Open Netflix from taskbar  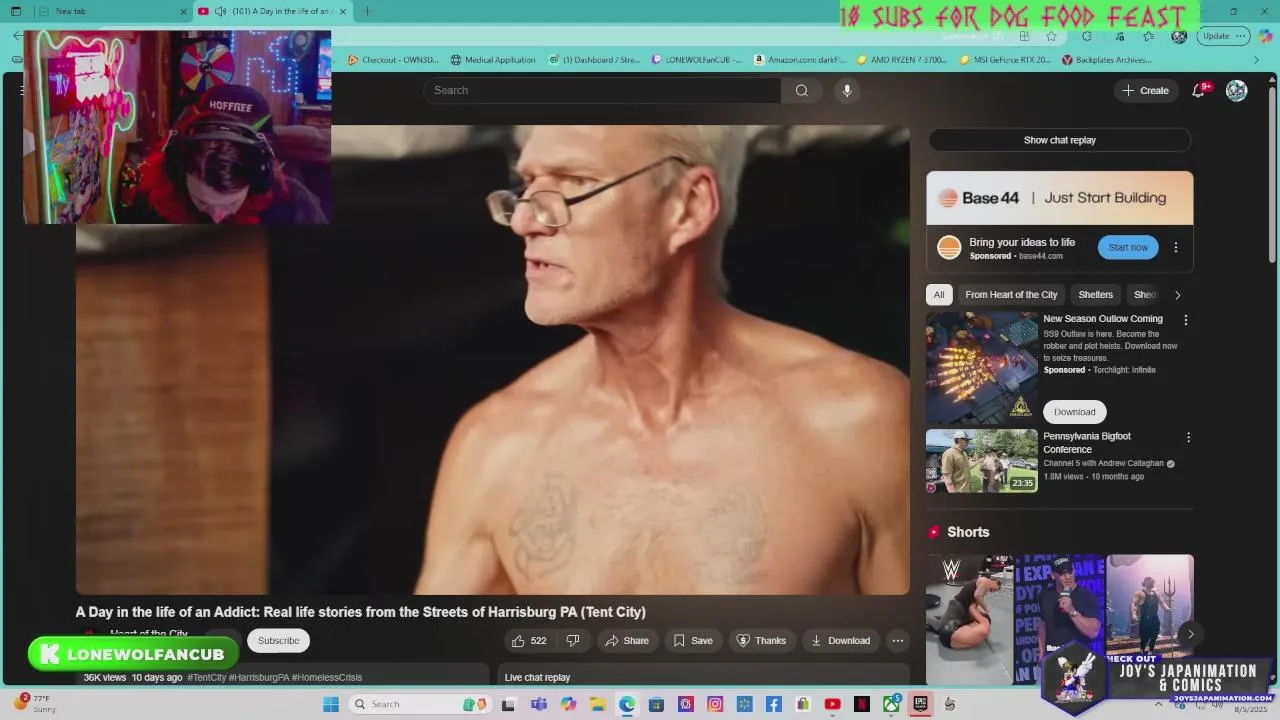click(861, 704)
